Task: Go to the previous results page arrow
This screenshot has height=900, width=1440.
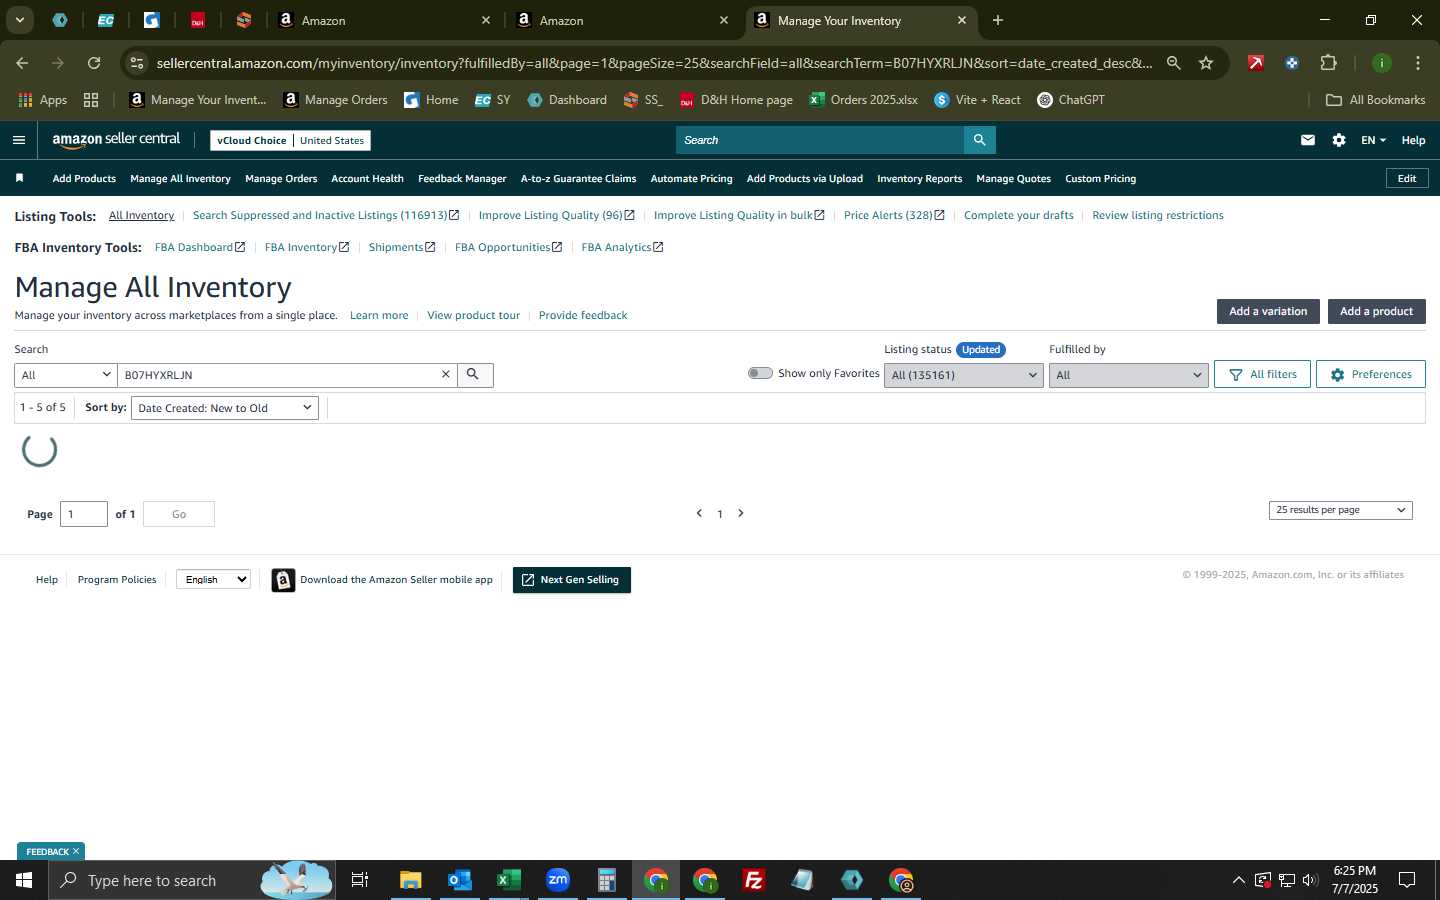Action: [699, 513]
